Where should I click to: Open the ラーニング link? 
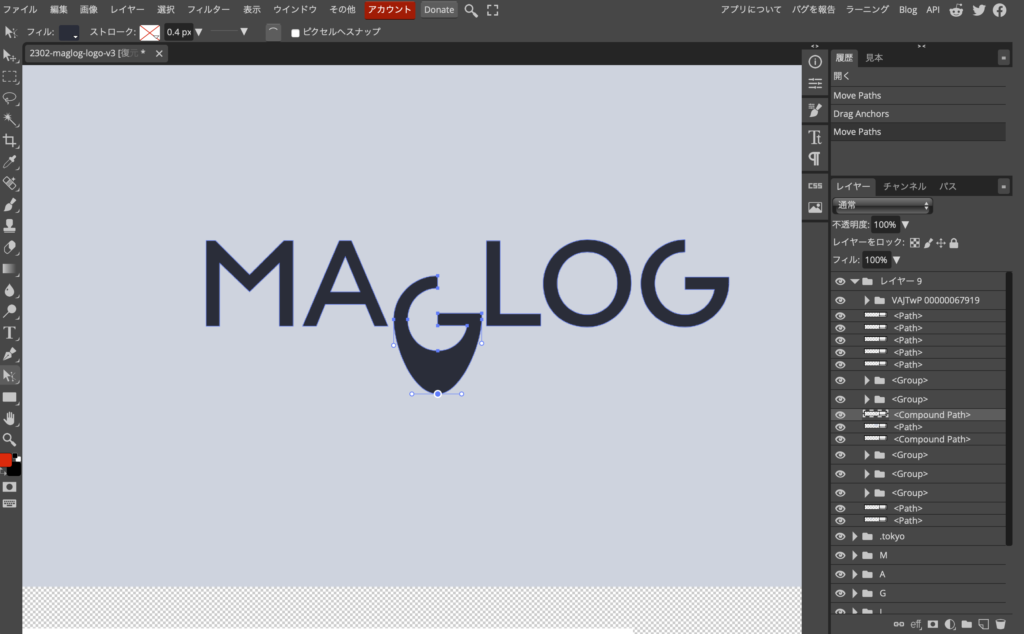867,10
